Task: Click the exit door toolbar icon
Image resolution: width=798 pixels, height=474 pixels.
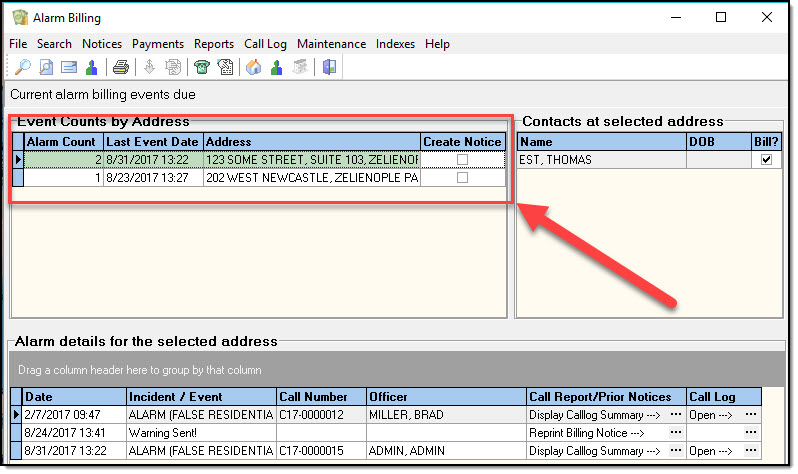Action: point(329,67)
